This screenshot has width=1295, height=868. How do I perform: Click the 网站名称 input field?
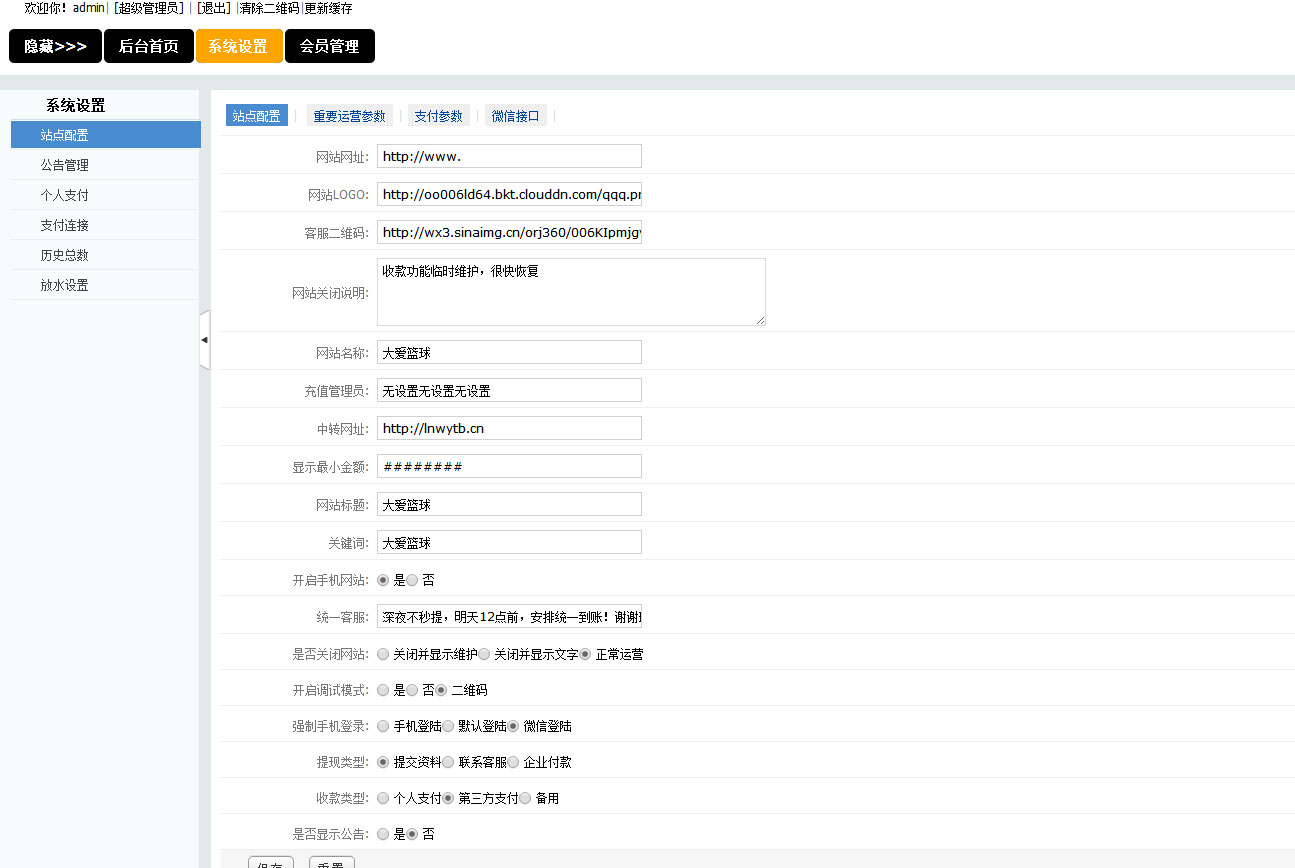(x=508, y=352)
